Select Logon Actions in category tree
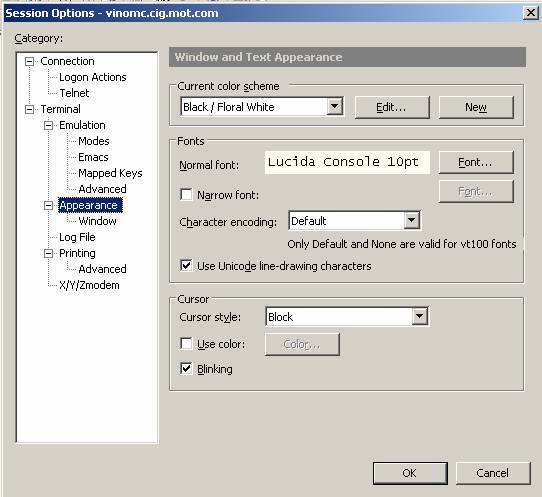This screenshot has height=497, width=542. pos(93,77)
